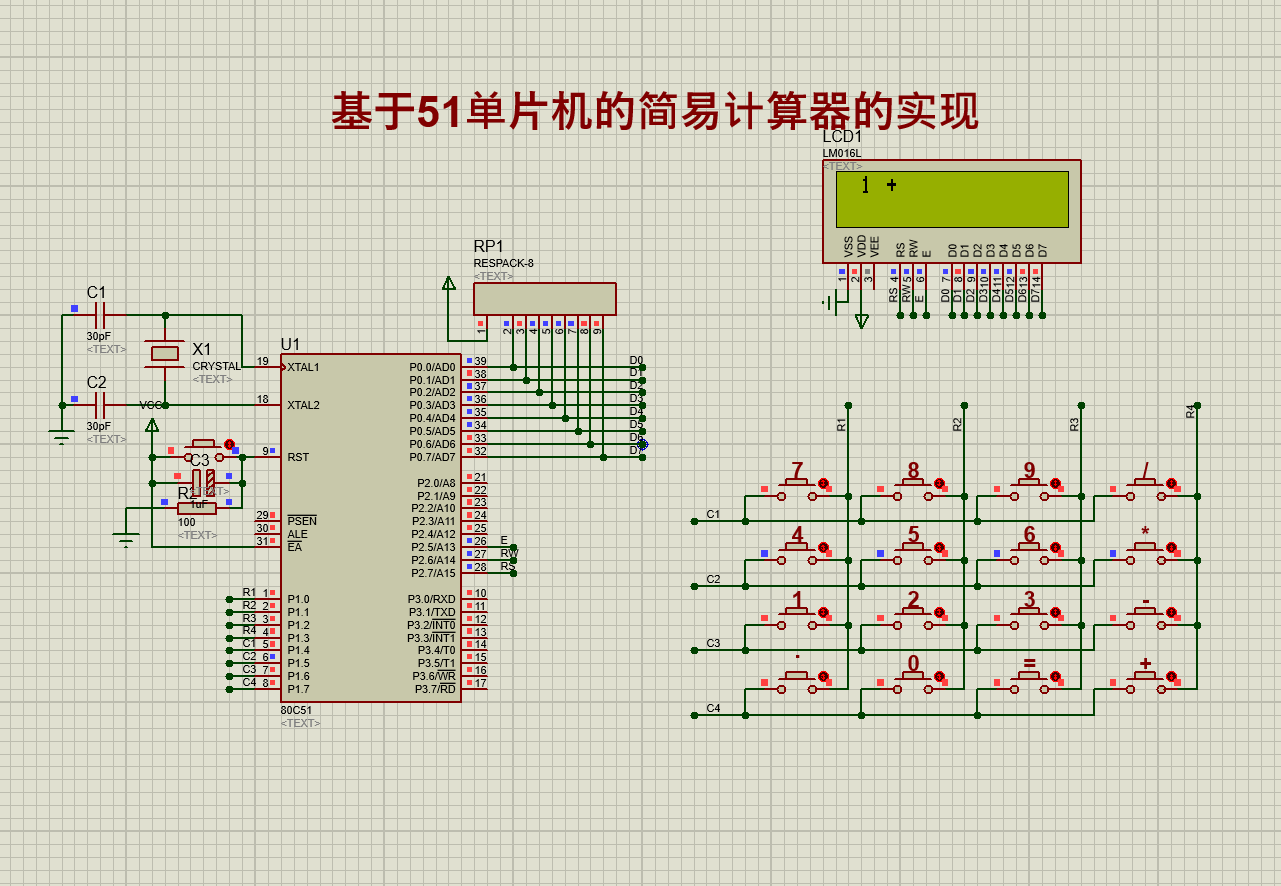The image size is (1281, 886).
Task: Select the ground symbol below C2
Action: tap(62, 435)
